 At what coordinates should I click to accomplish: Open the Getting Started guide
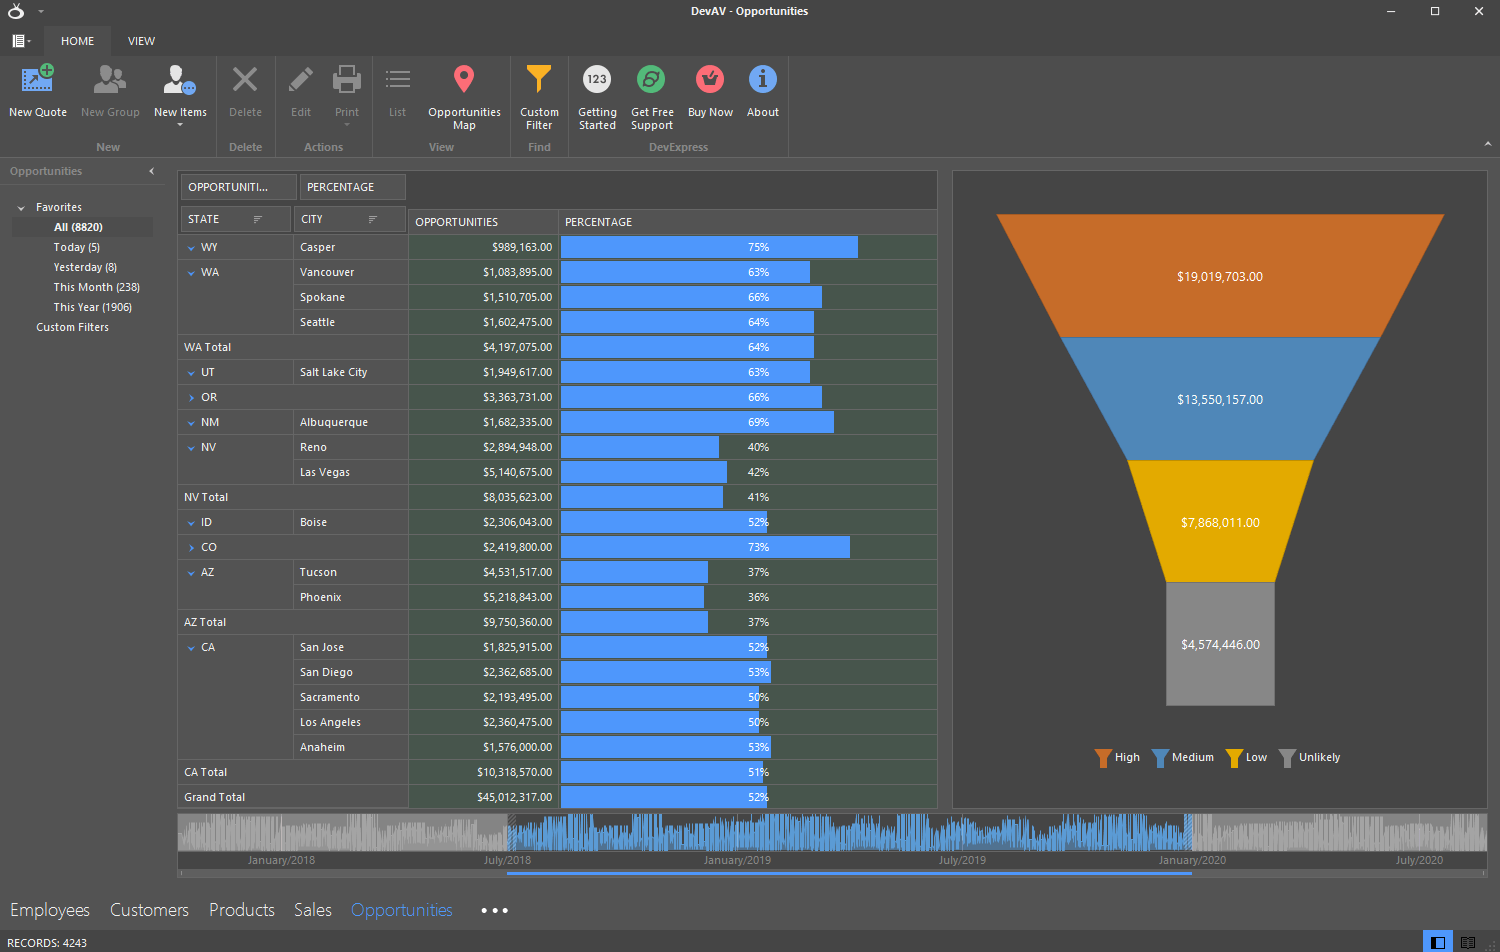coord(597,80)
